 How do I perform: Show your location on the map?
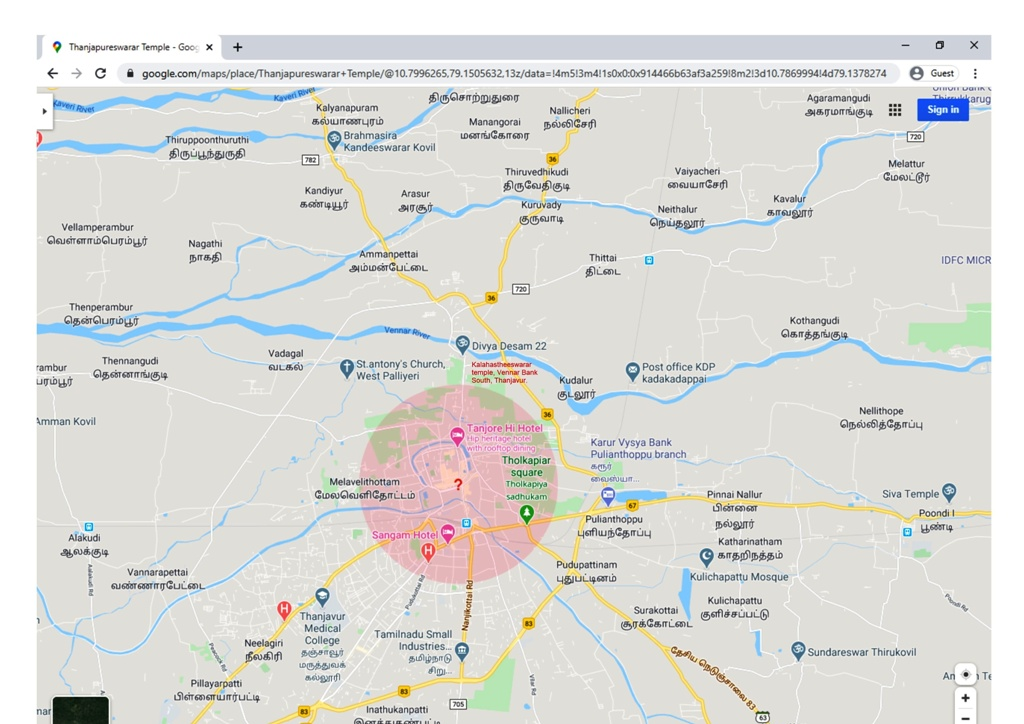tap(964, 674)
